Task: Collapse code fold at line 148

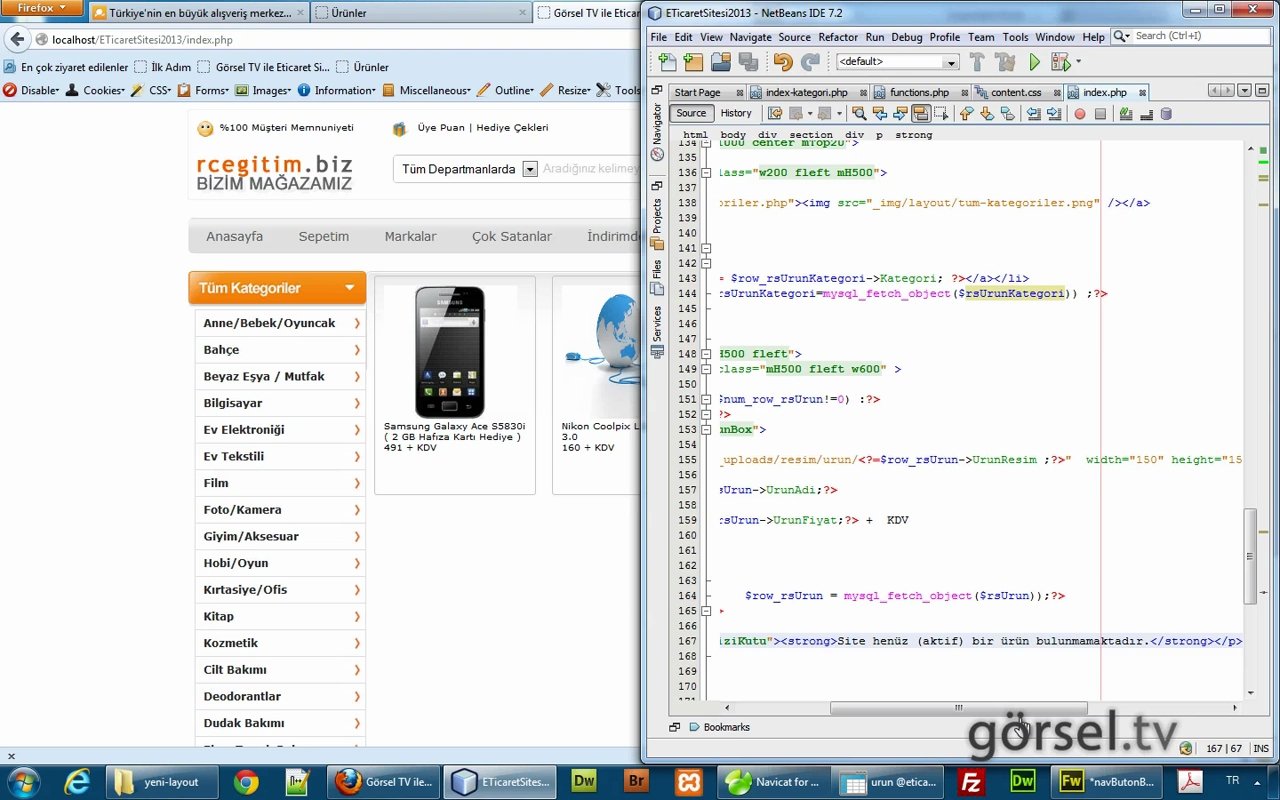Action: pos(706,354)
